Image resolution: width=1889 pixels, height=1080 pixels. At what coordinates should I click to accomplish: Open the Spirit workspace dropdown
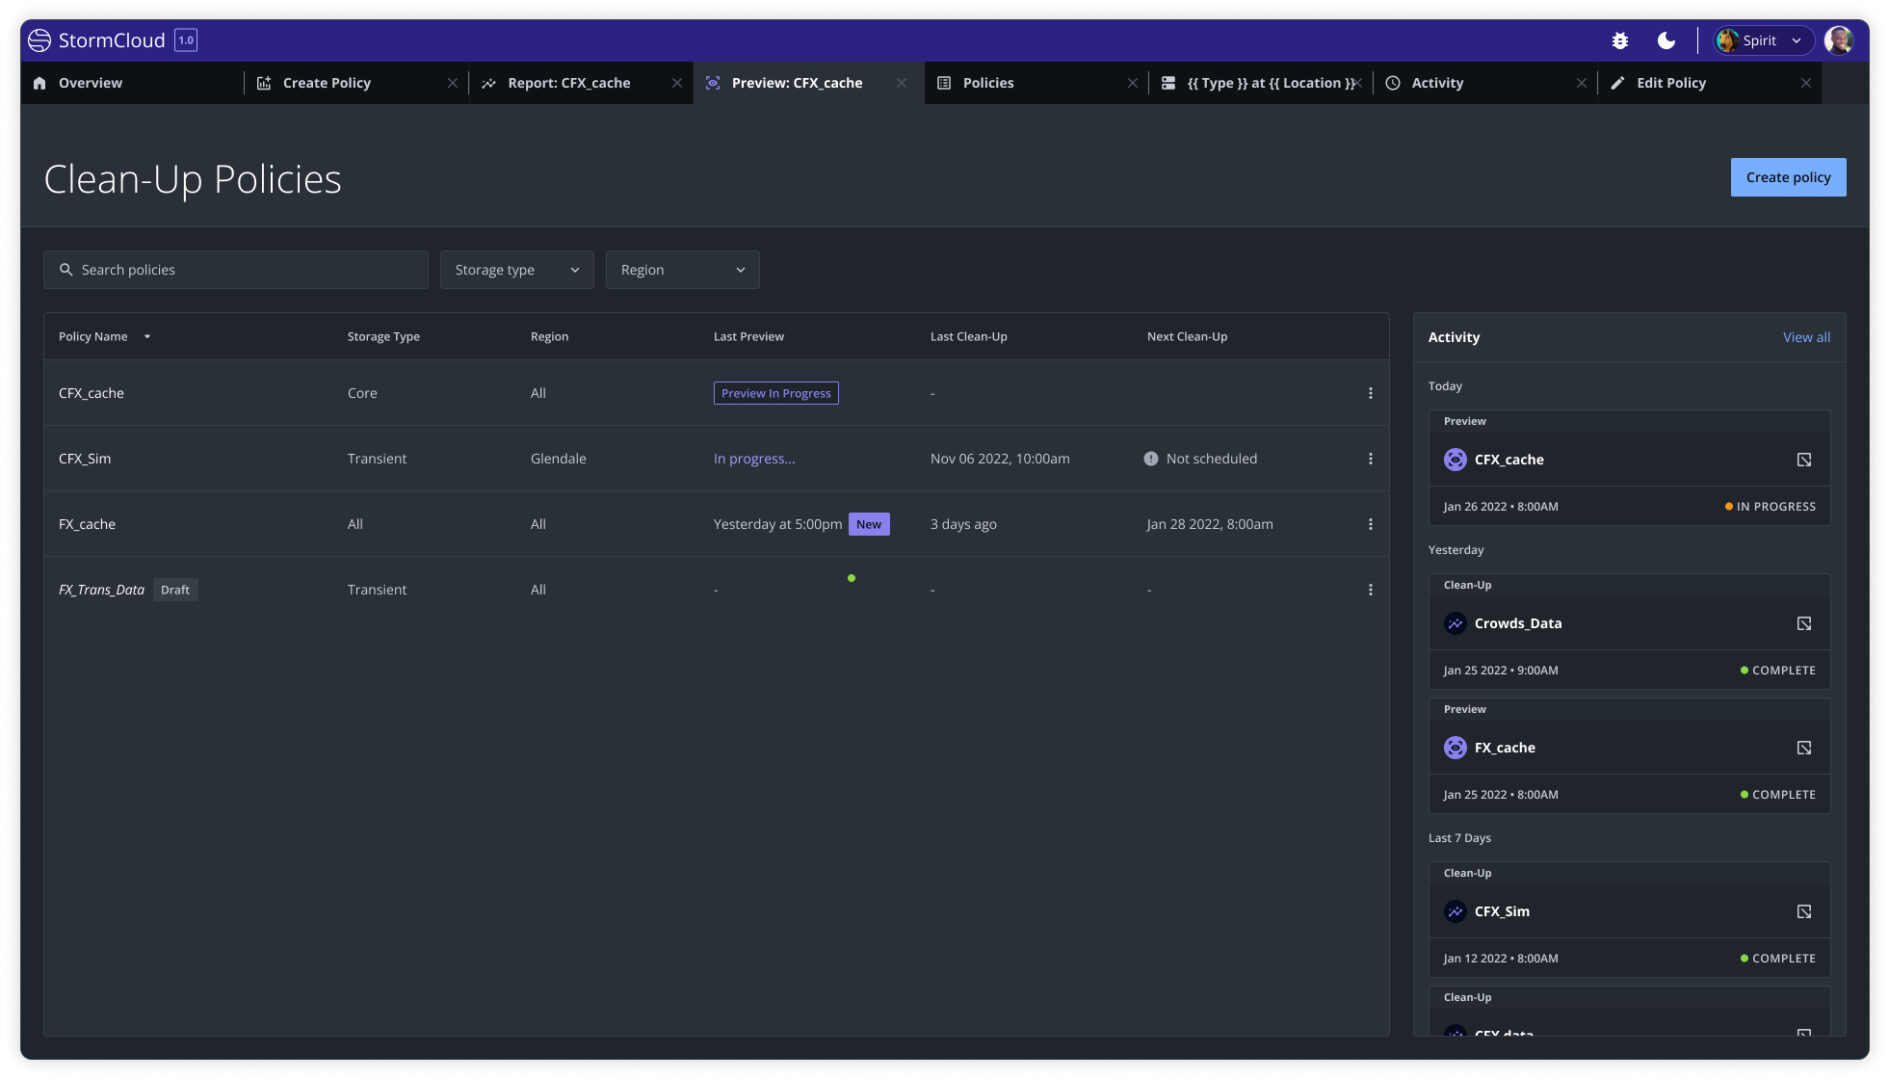(x=1763, y=40)
